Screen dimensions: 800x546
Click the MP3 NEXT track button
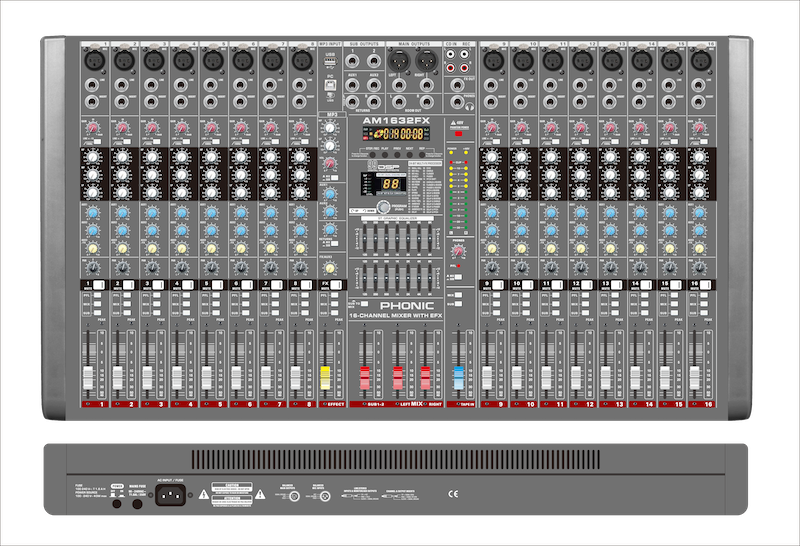click(x=410, y=154)
